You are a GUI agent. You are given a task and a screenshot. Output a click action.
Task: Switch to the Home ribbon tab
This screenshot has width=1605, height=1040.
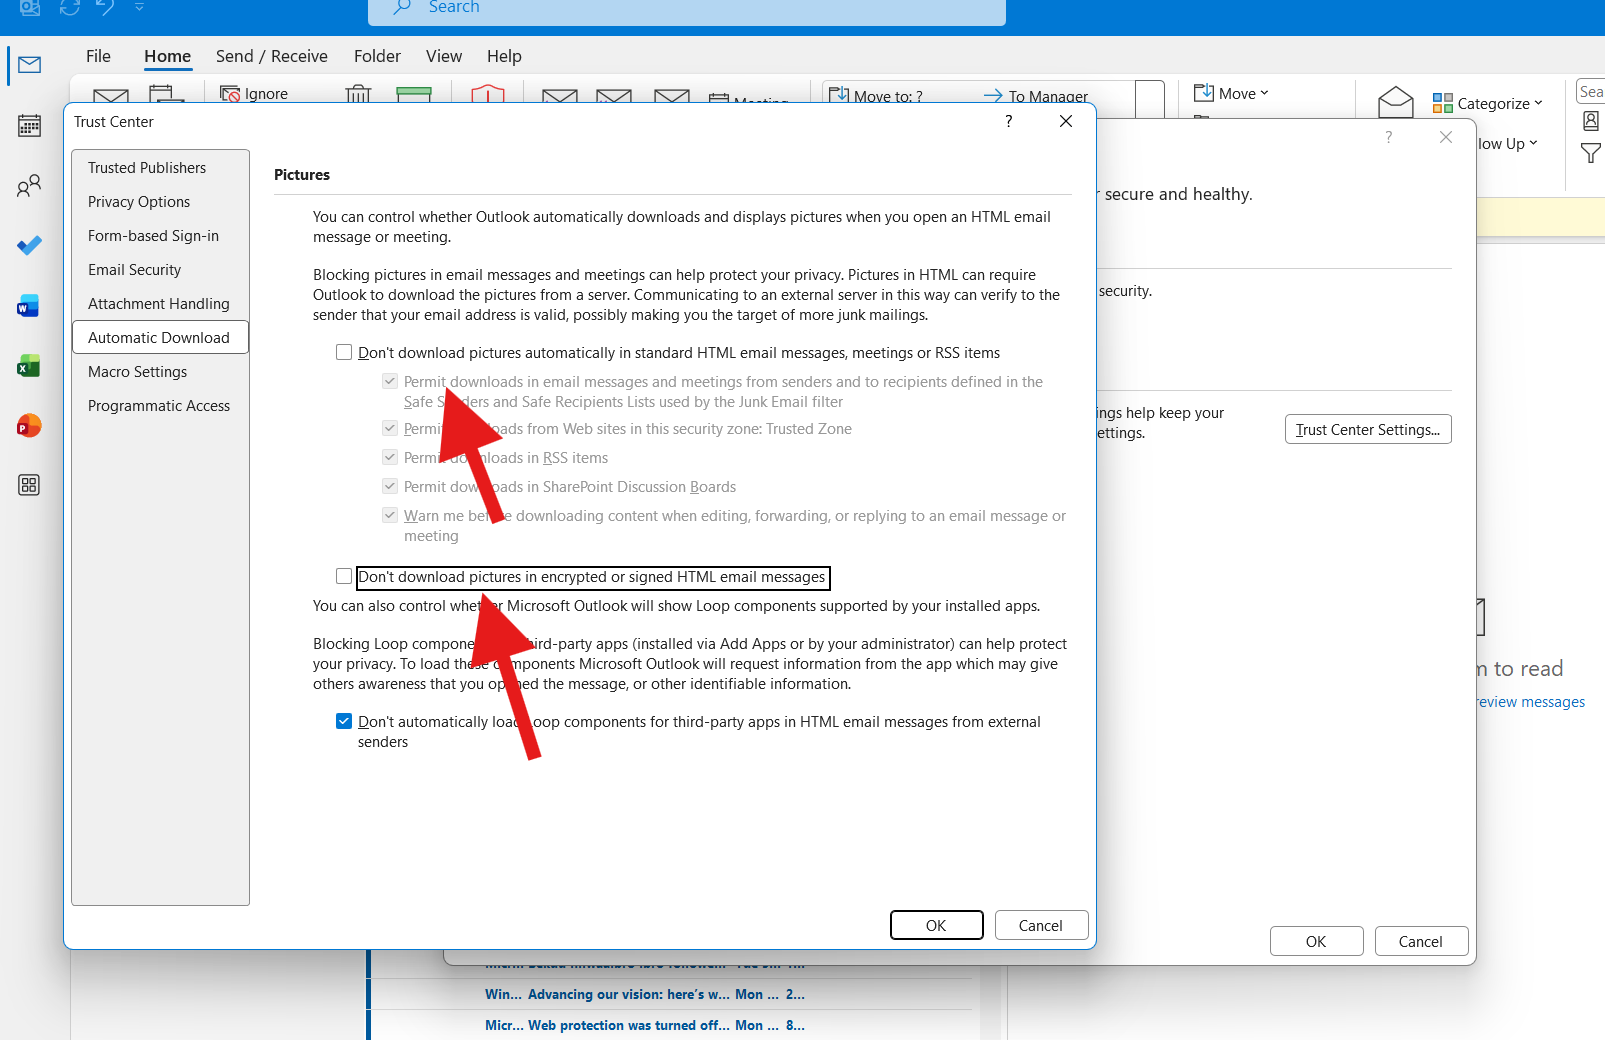167,56
